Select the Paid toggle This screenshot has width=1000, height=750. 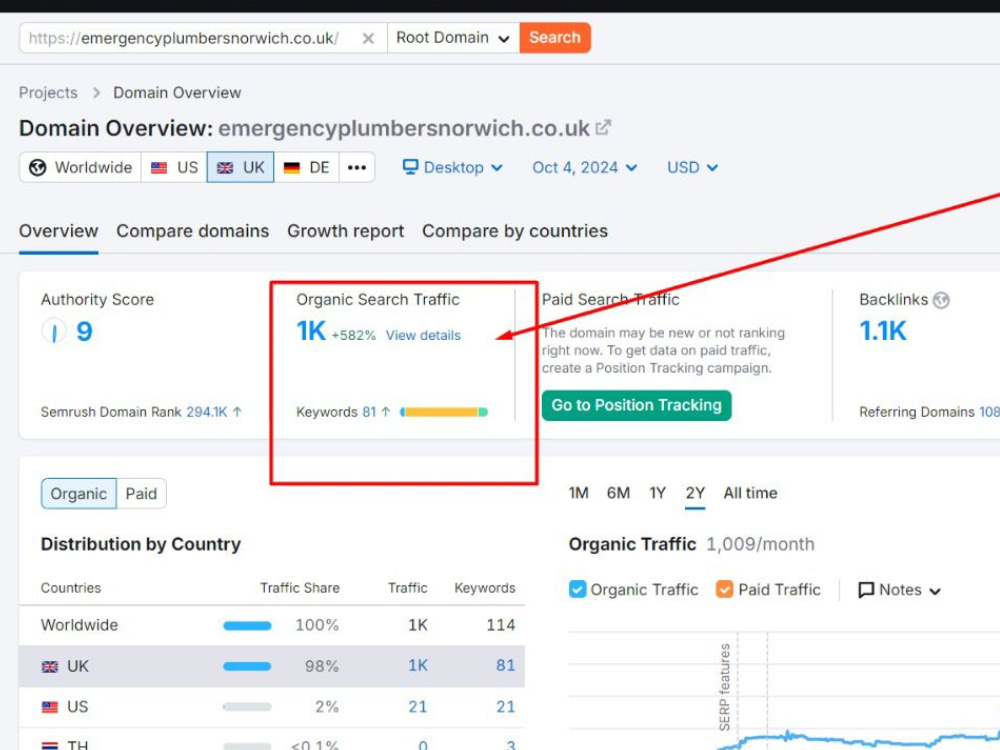coord(141,494)
